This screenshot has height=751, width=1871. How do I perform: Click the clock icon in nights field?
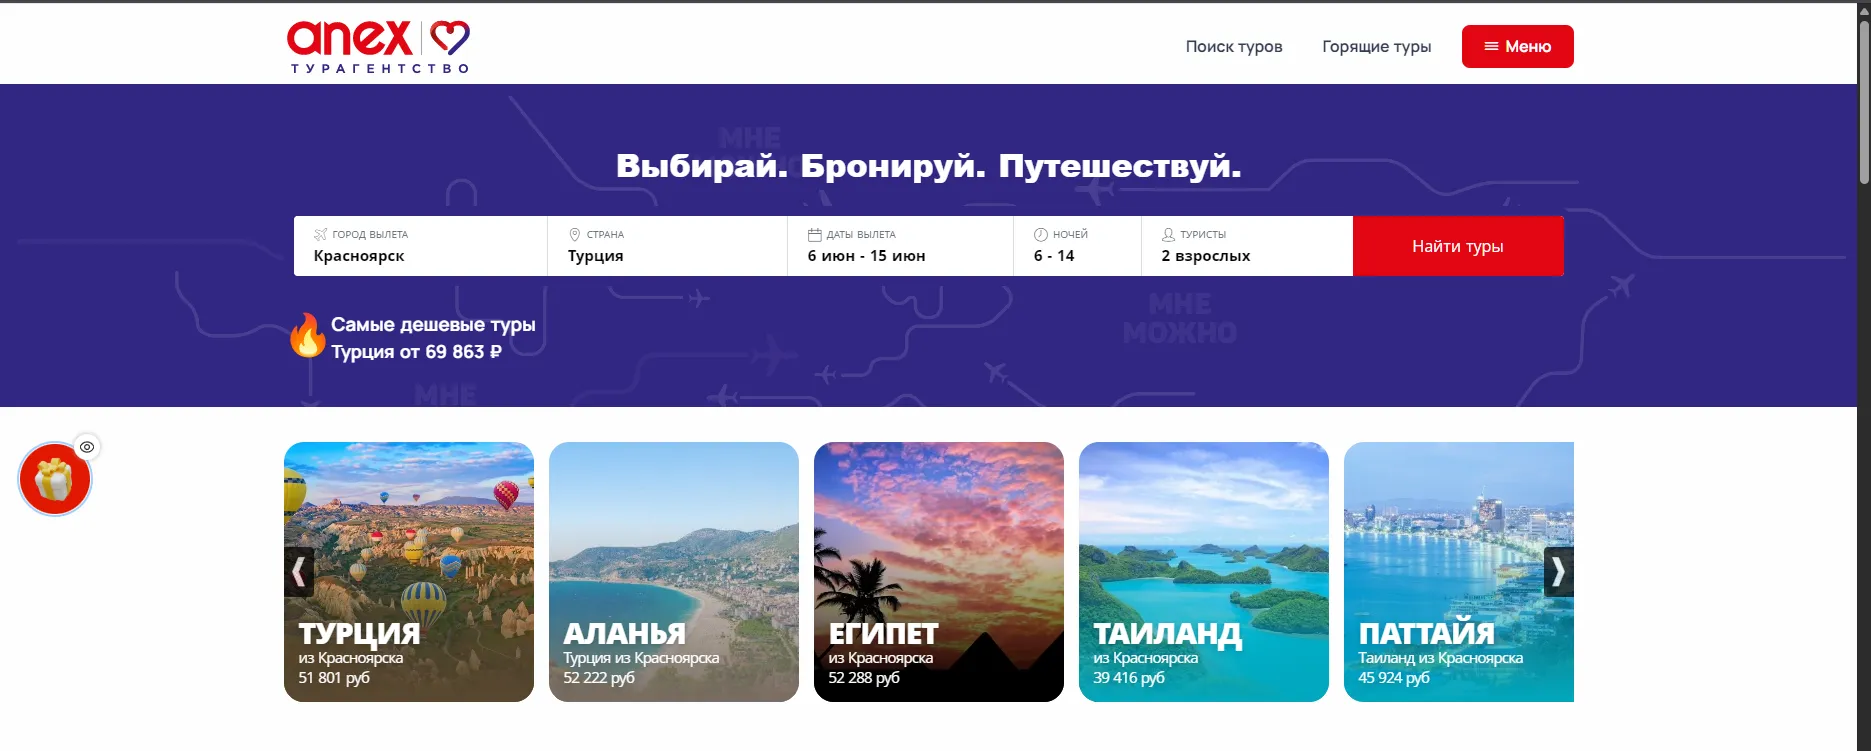tap(1040, 234)
